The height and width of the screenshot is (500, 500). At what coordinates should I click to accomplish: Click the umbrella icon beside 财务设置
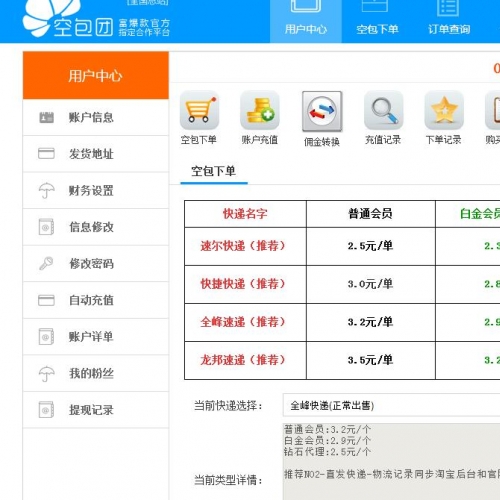tap(46, 190)
